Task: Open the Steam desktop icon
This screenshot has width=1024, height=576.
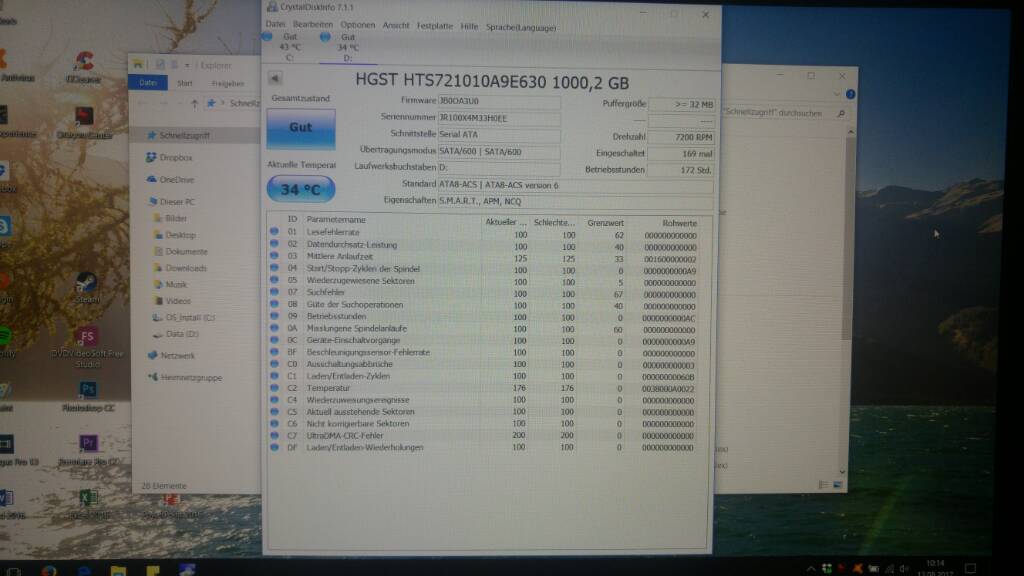Action: [87, 288]
